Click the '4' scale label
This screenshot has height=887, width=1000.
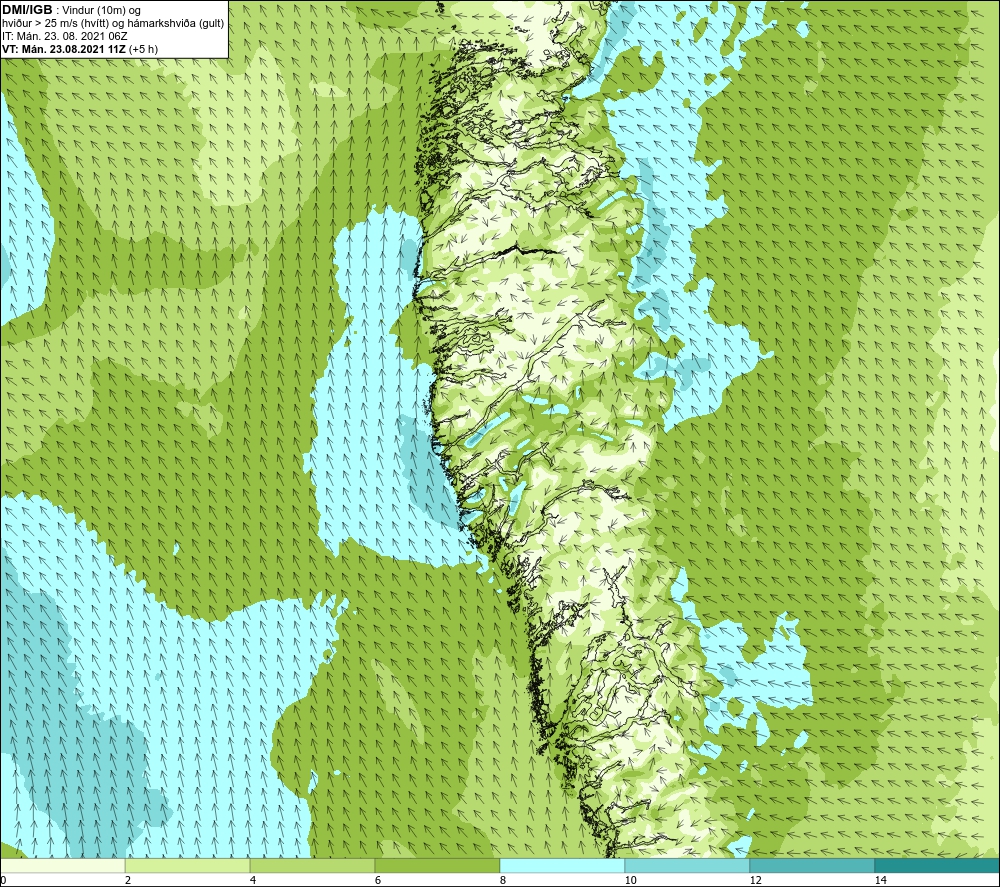(253, 881)
